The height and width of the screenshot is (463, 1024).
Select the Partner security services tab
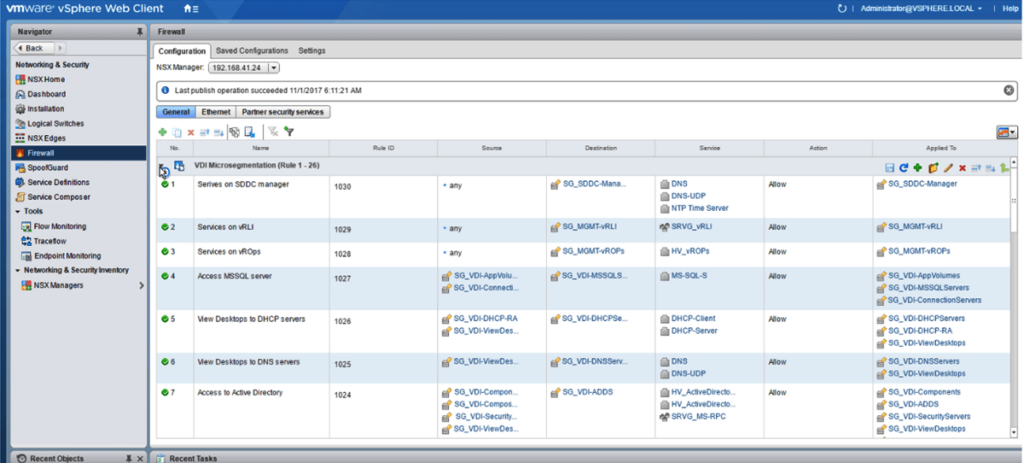(x=283, y=112)
